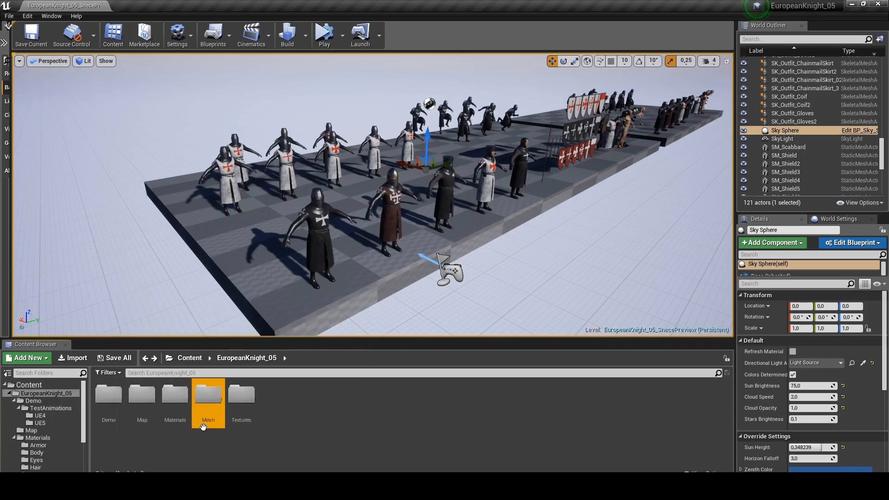Open the Marketplace toolbar icon
Screen dimensions: 889x500
144,35
